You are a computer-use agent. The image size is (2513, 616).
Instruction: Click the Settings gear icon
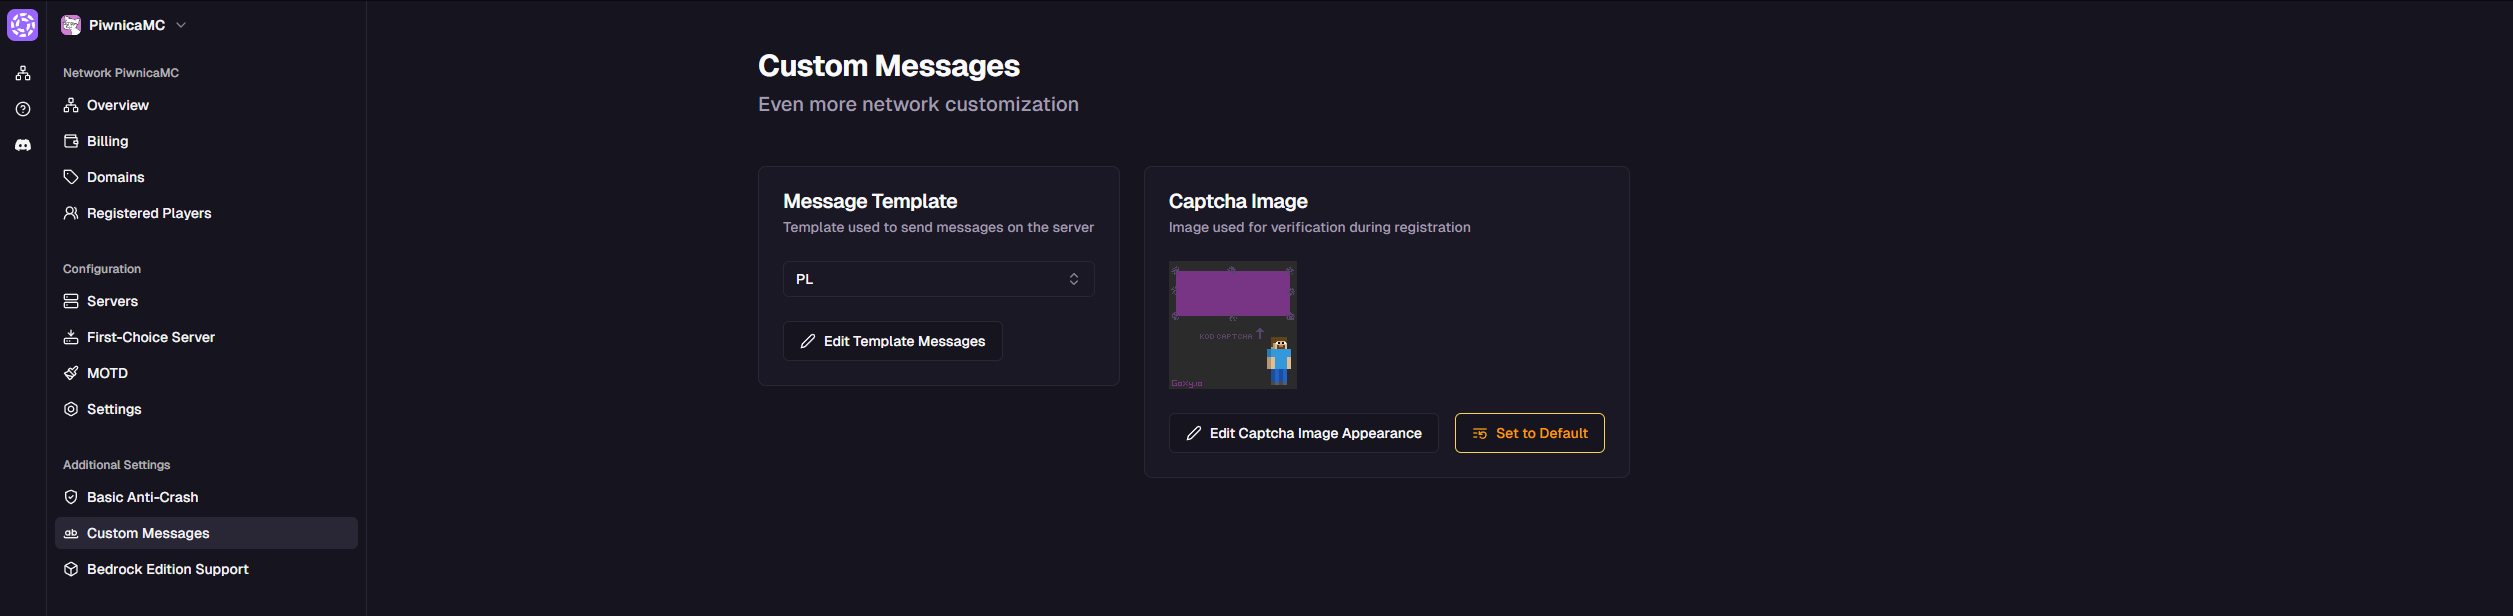pos(71,409)
